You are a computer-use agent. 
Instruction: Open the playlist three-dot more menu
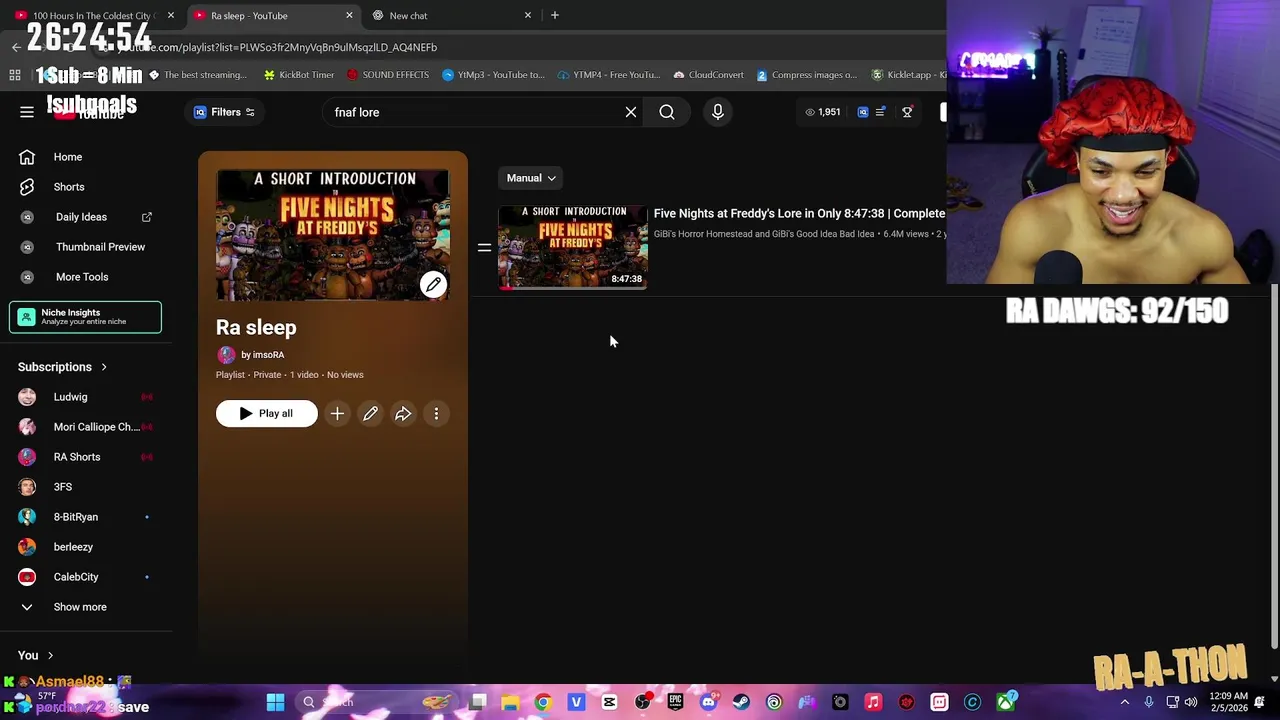(436, 414)
